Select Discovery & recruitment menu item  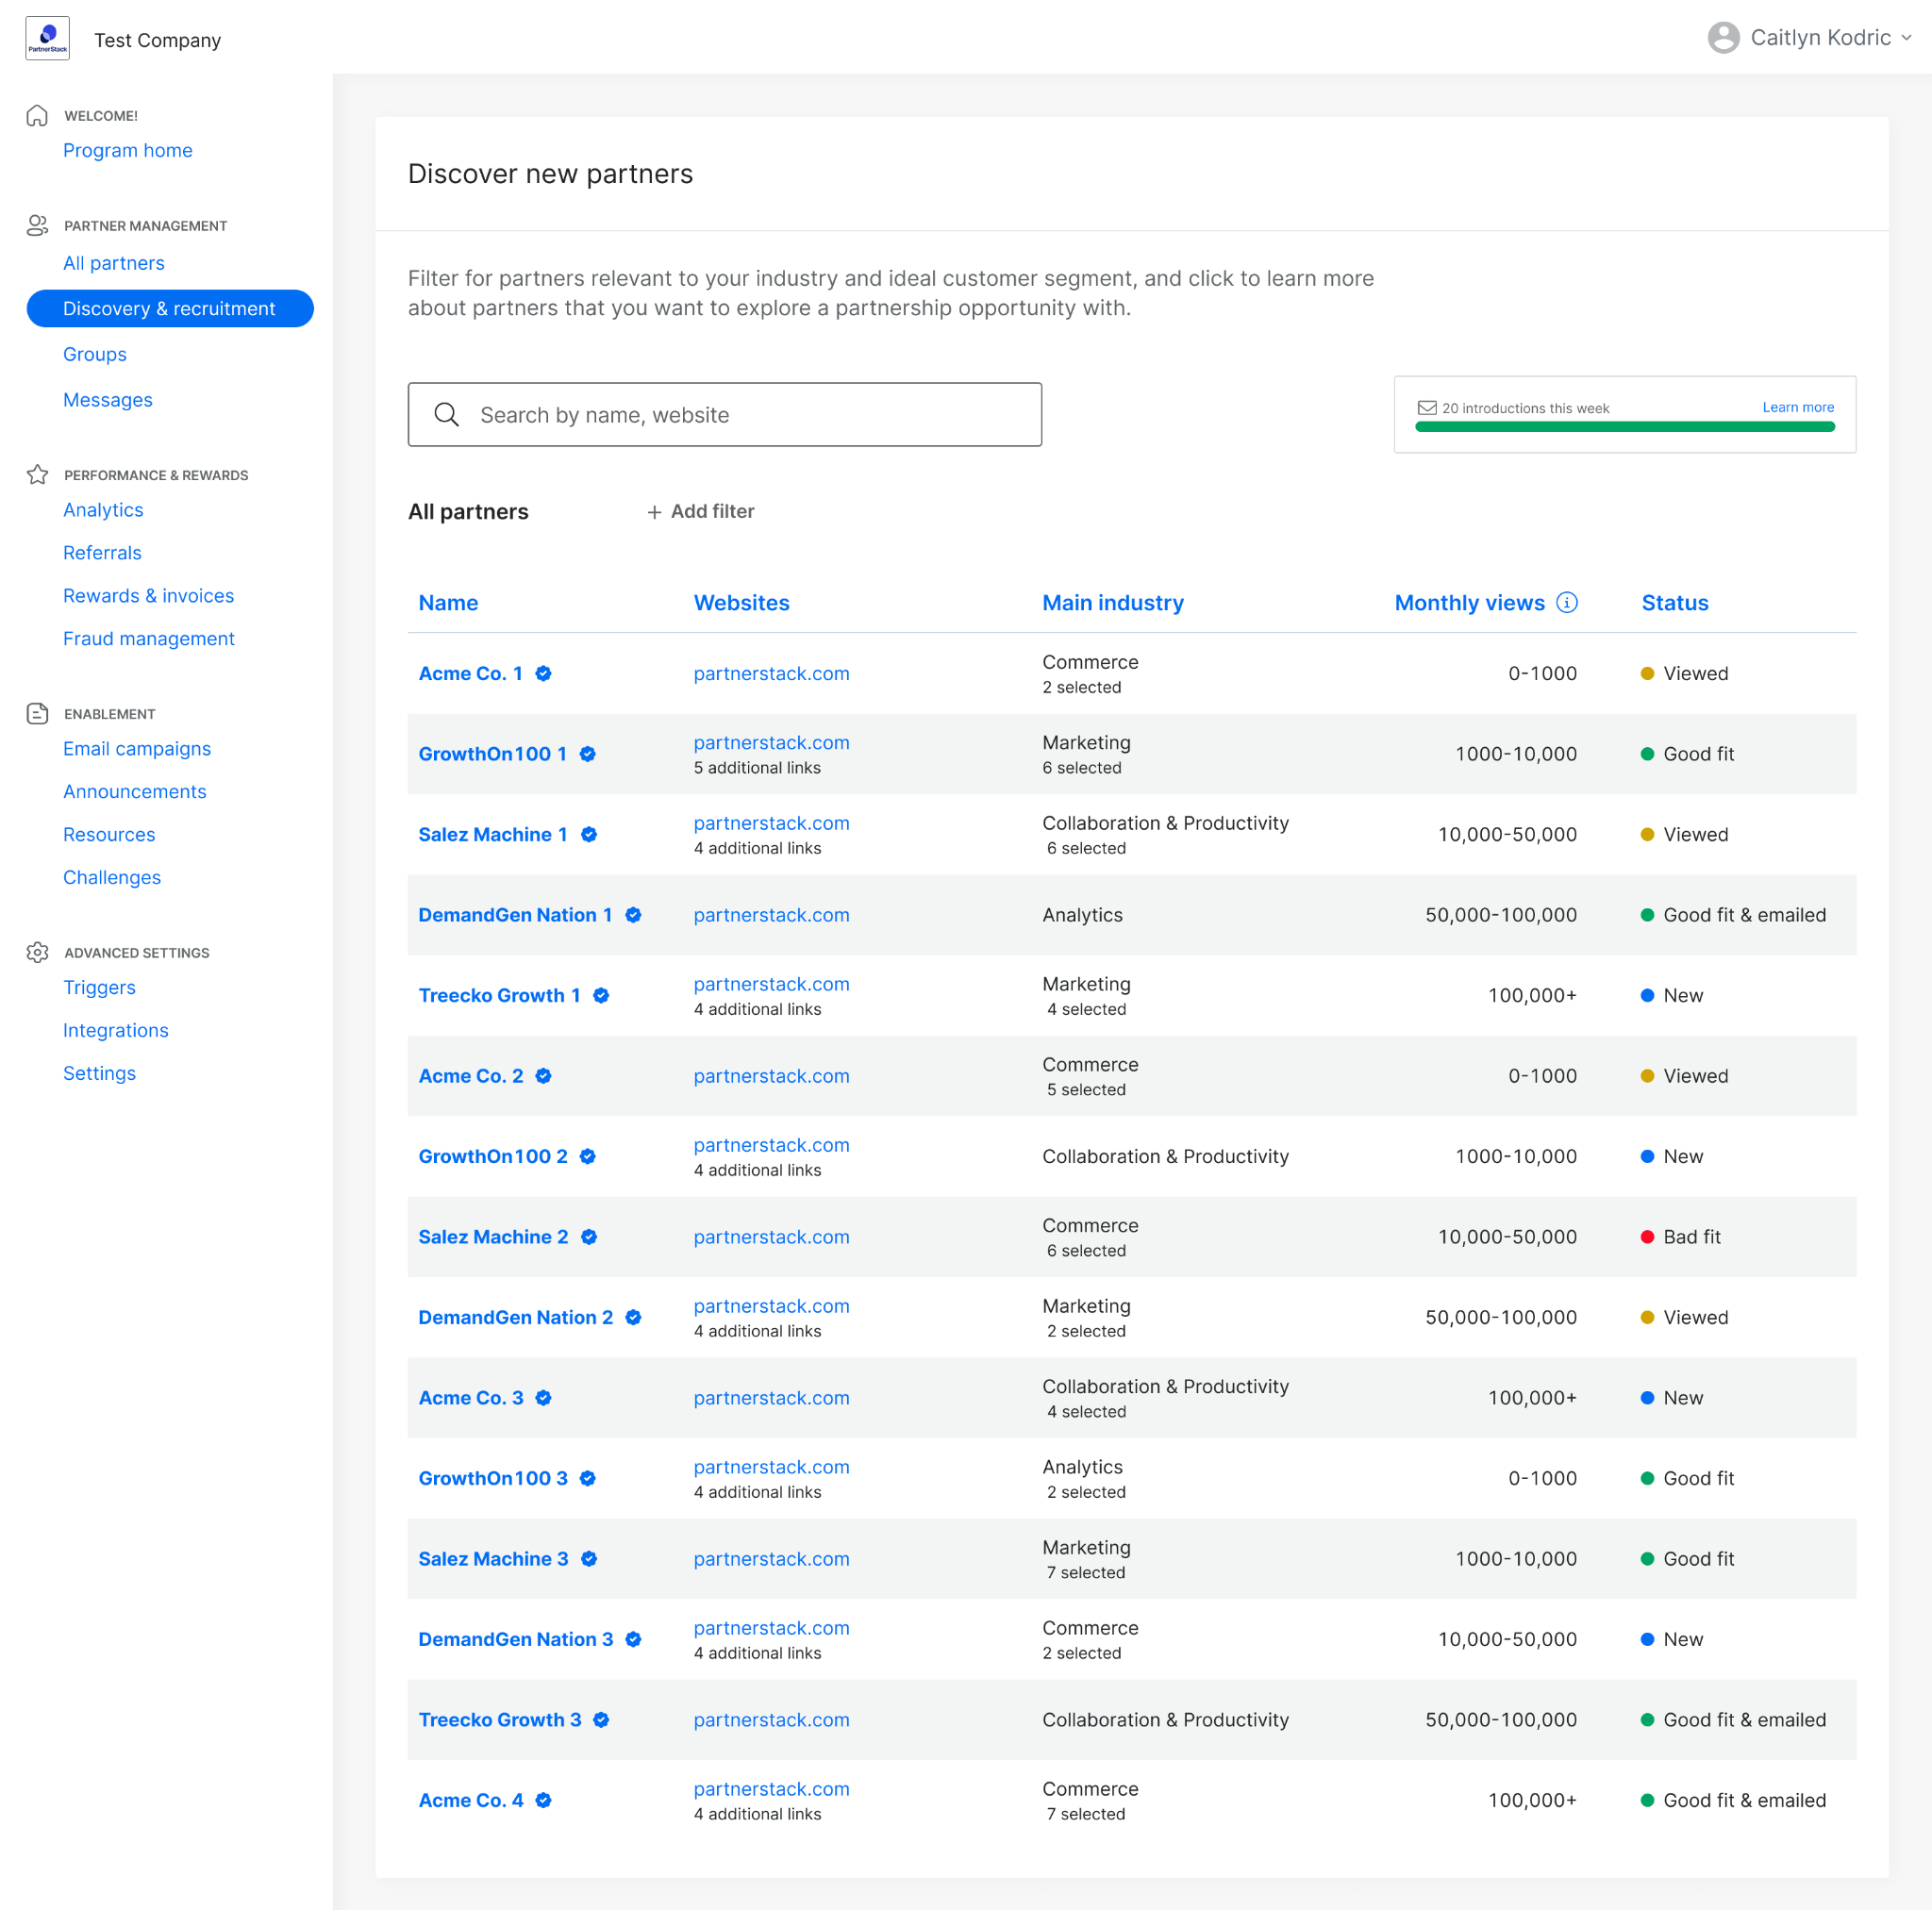tap(170, 308)
